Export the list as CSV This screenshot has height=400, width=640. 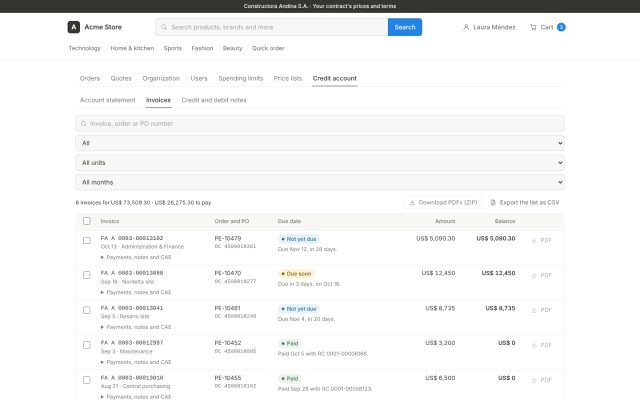(x=525, y=202)
